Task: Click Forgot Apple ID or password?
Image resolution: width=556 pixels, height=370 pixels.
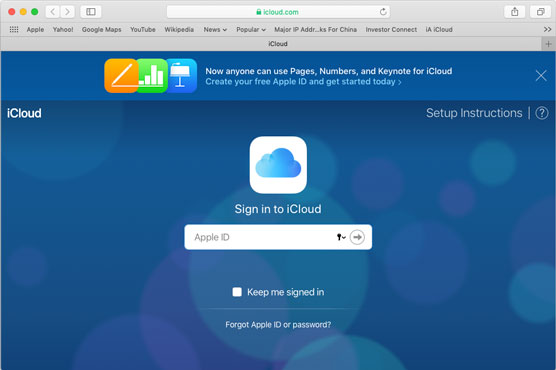Action: pos(278,325)
